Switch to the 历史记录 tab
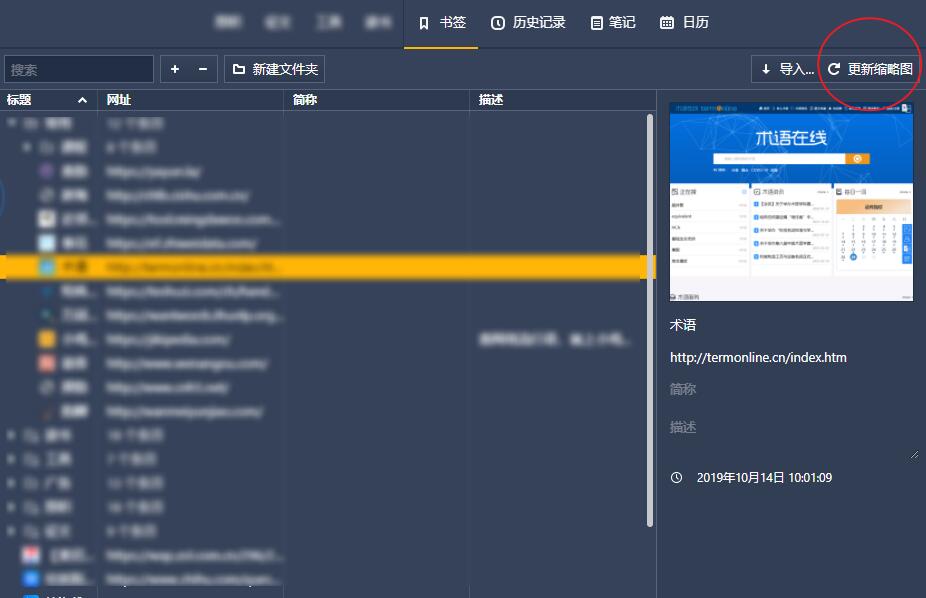Viewport: 926px width, 598px height. point(528,22)
